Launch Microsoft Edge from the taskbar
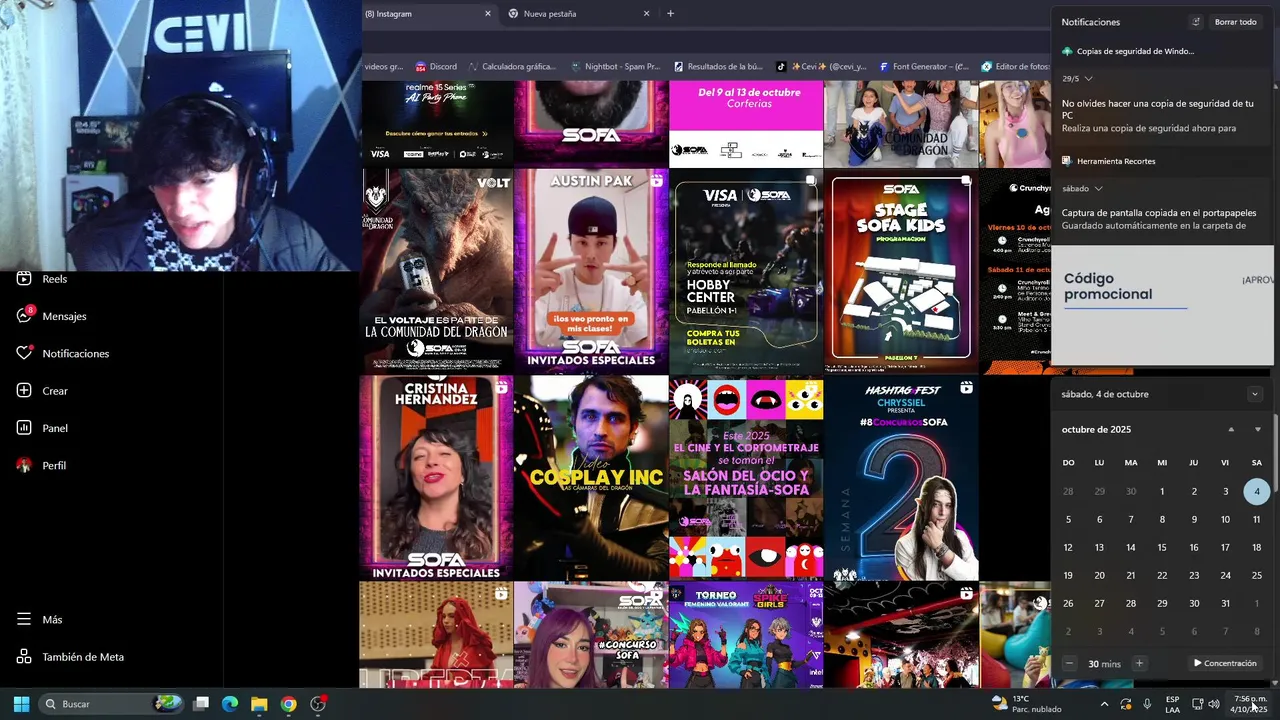Image resolution: width=1280 pixels, height=720 pixels. click(229, 704)
